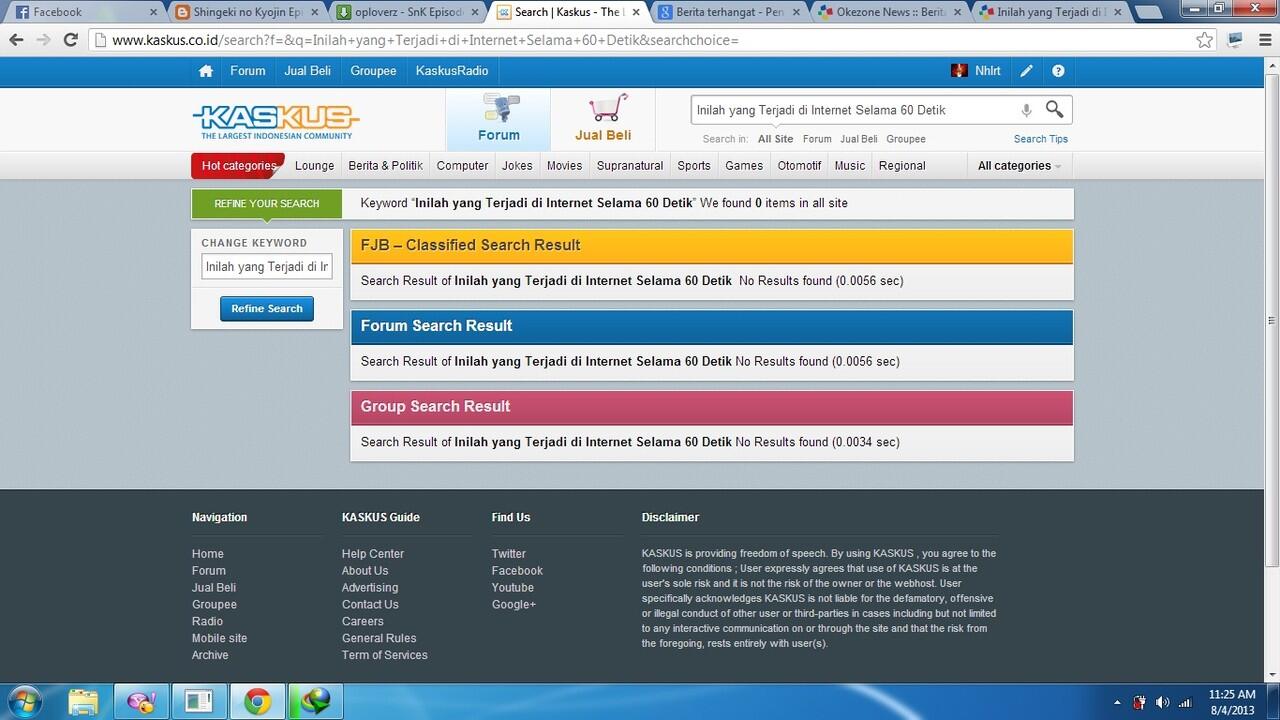
Task: Expand the All categories dropdown
Action: (x=1019, y=166)
